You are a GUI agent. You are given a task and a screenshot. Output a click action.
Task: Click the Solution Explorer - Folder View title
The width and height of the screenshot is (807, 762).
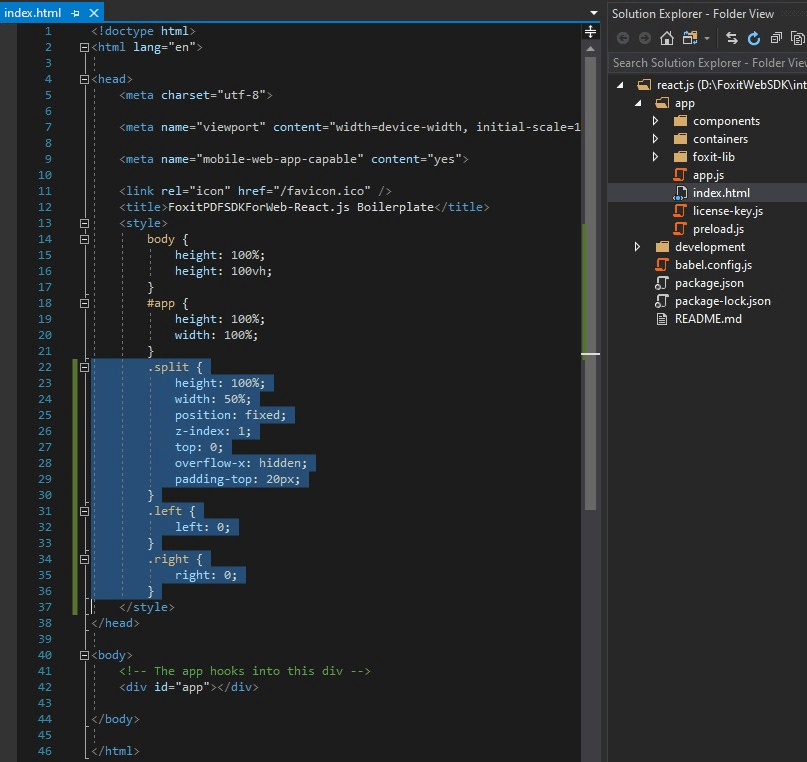tap(693, 14)
